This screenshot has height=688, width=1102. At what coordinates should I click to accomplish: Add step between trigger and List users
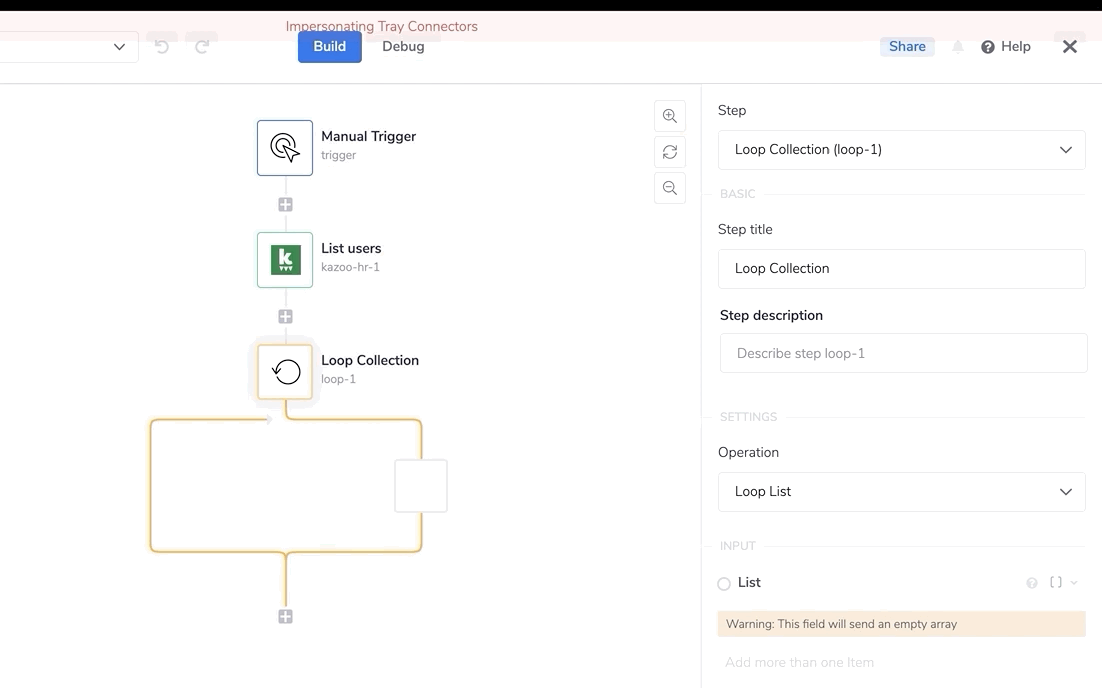pos(285,204)
